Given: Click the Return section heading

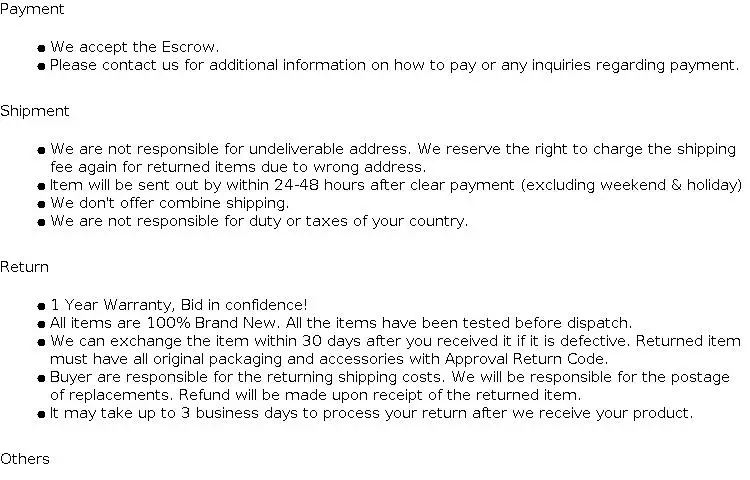Looking at the screenshot, I should pyautogui.click(x=24, y=267).
